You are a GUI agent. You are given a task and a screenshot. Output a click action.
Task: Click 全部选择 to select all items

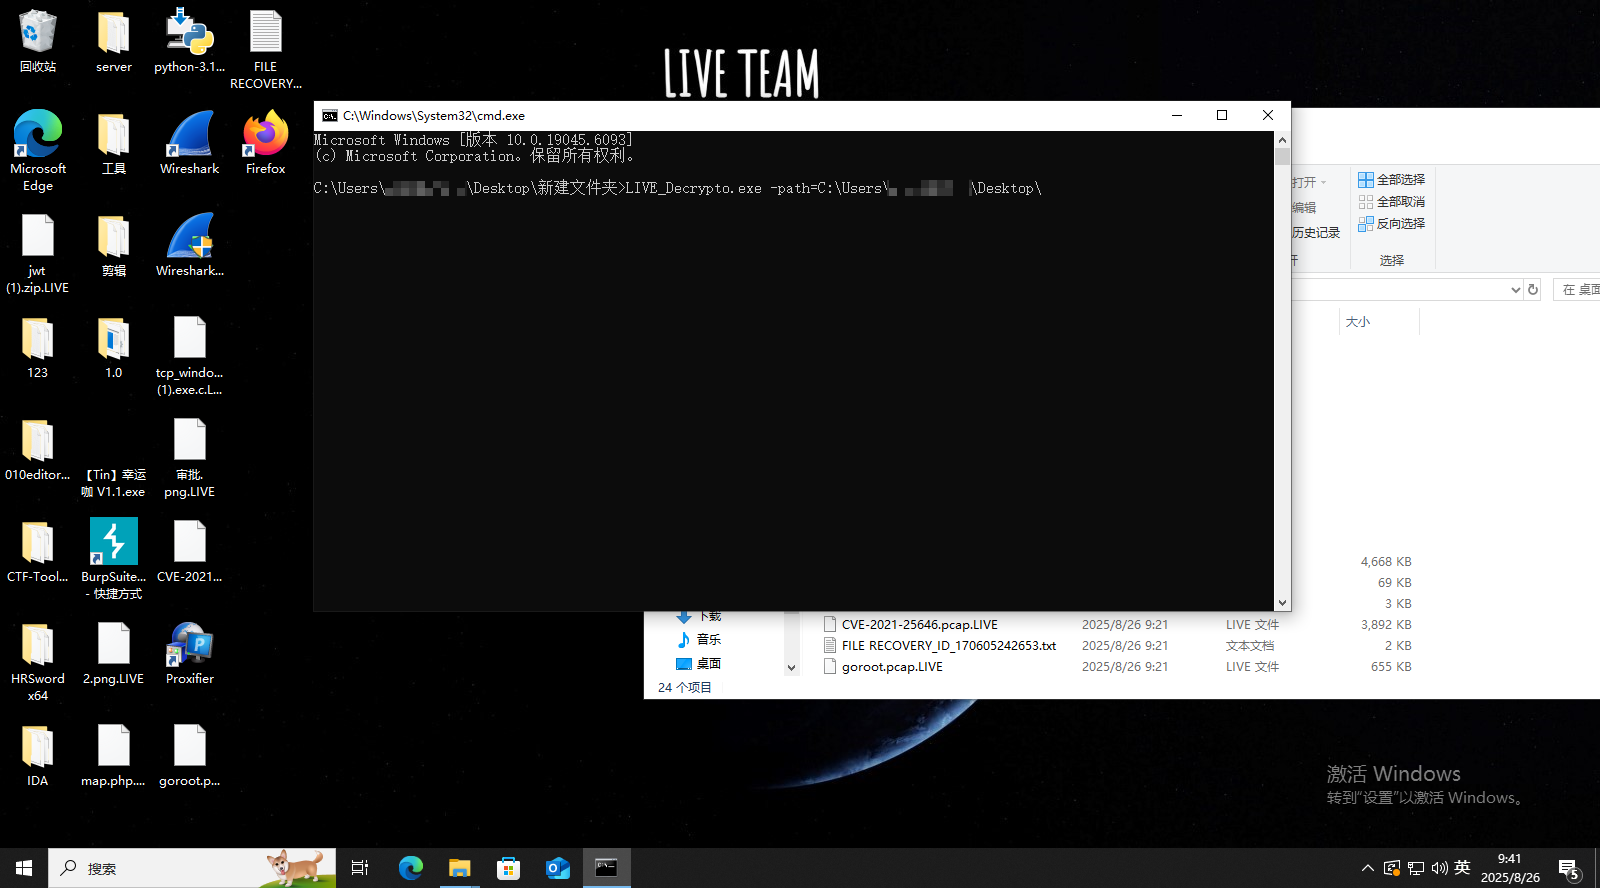1391,180
